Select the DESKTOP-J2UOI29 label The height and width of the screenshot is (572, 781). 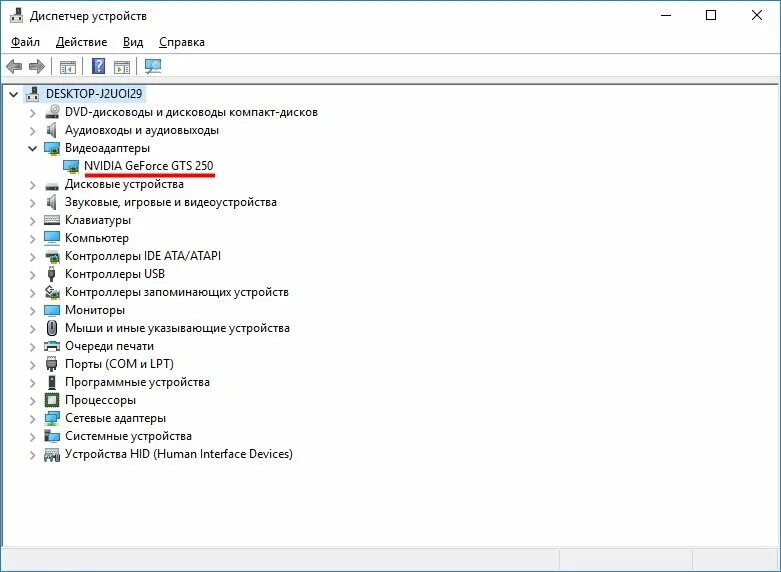point(94,94)
